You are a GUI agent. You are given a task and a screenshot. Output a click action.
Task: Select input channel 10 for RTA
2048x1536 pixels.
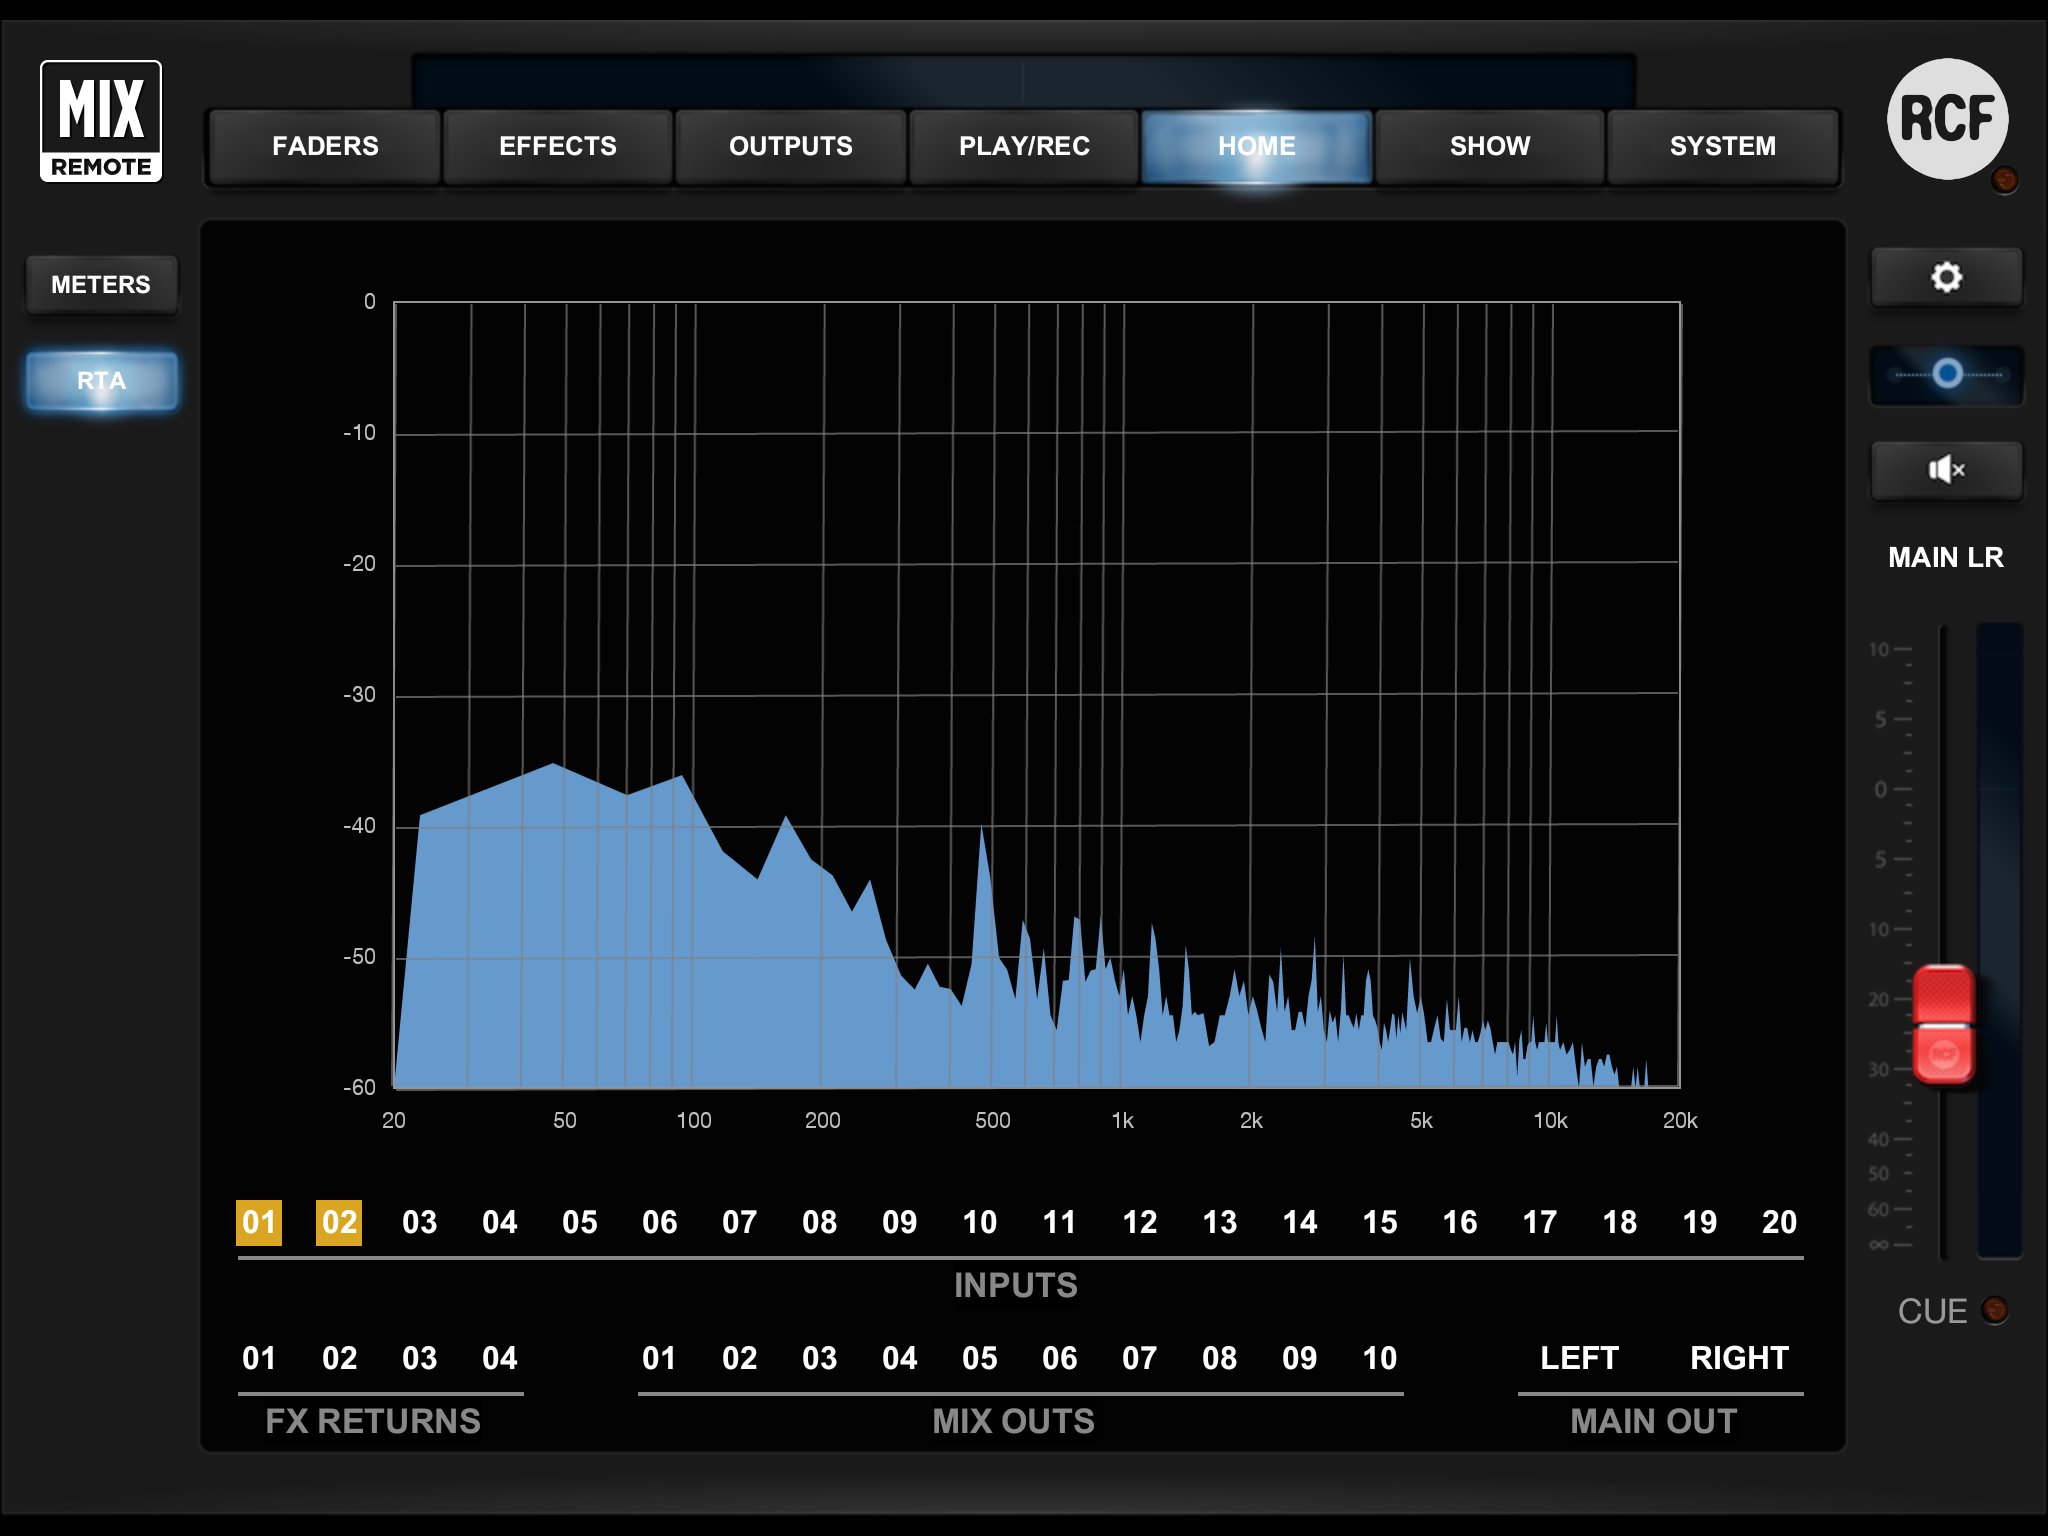tap(979, 1222)
